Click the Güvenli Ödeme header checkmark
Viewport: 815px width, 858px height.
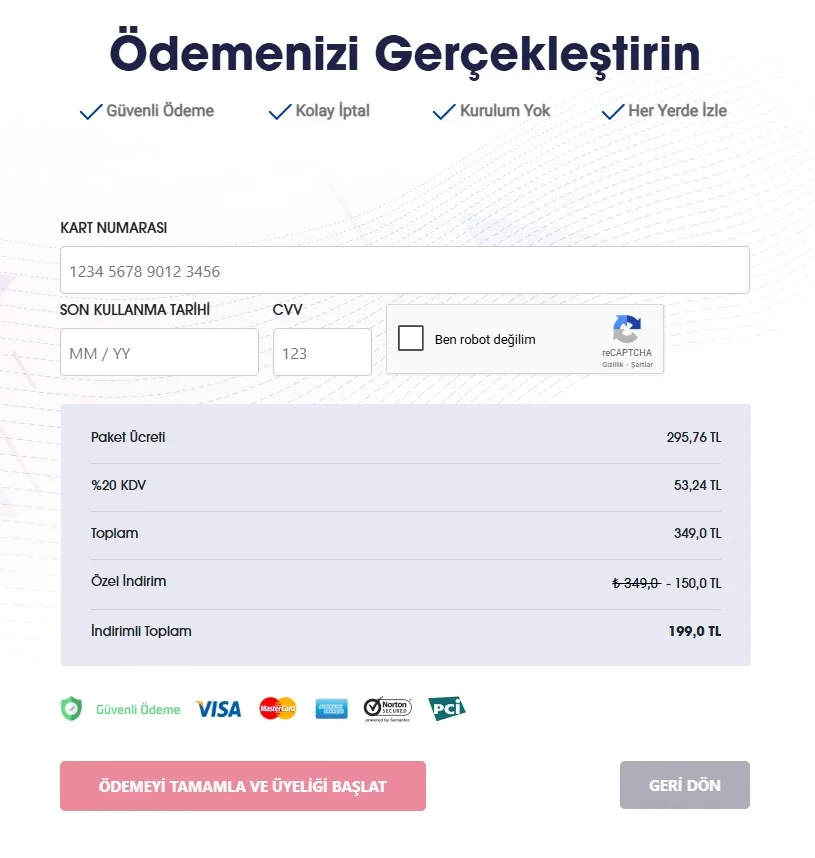tap(91, 111)
